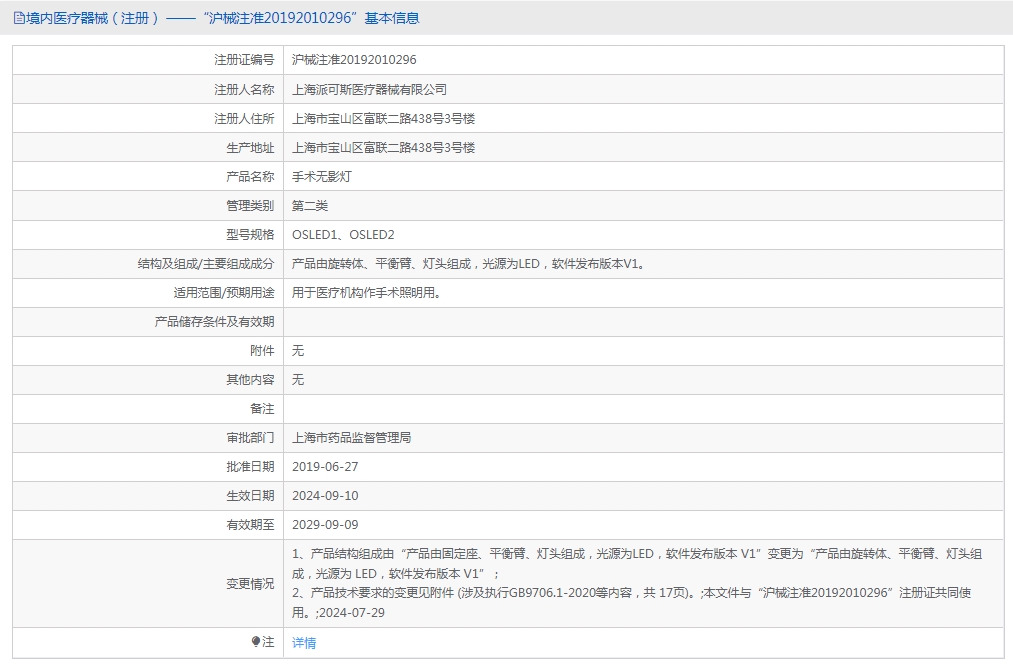Click approval date 2019-06-27
The image size is (1013, 668).
325,467
